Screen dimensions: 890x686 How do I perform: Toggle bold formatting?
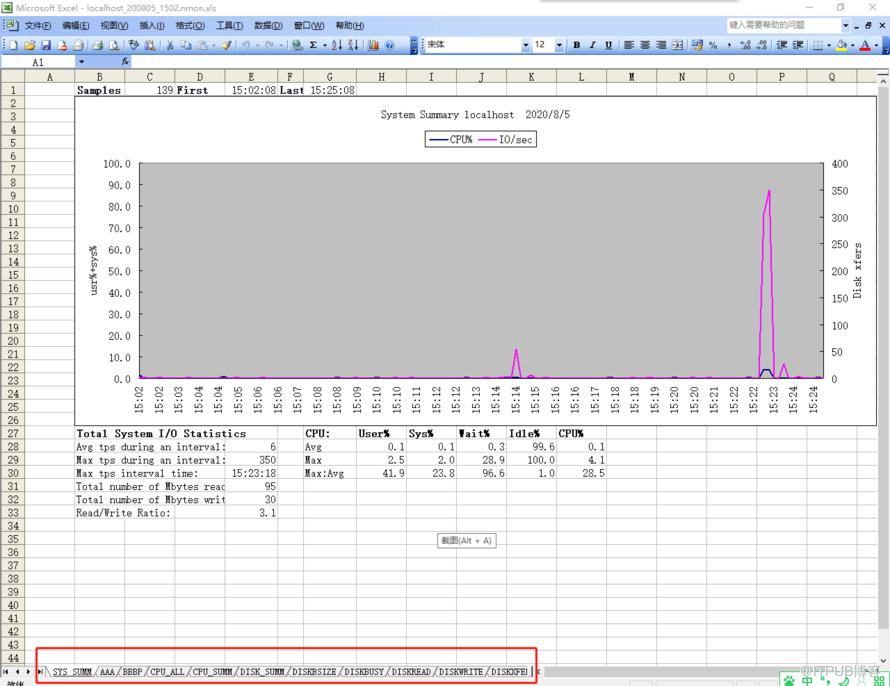[x=577, y=45]
